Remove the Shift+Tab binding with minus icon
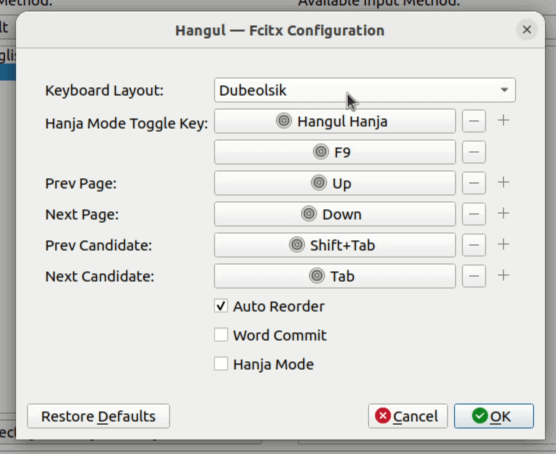Image resolution: width=556 pixels, height=454 pixels. point(474,245)
